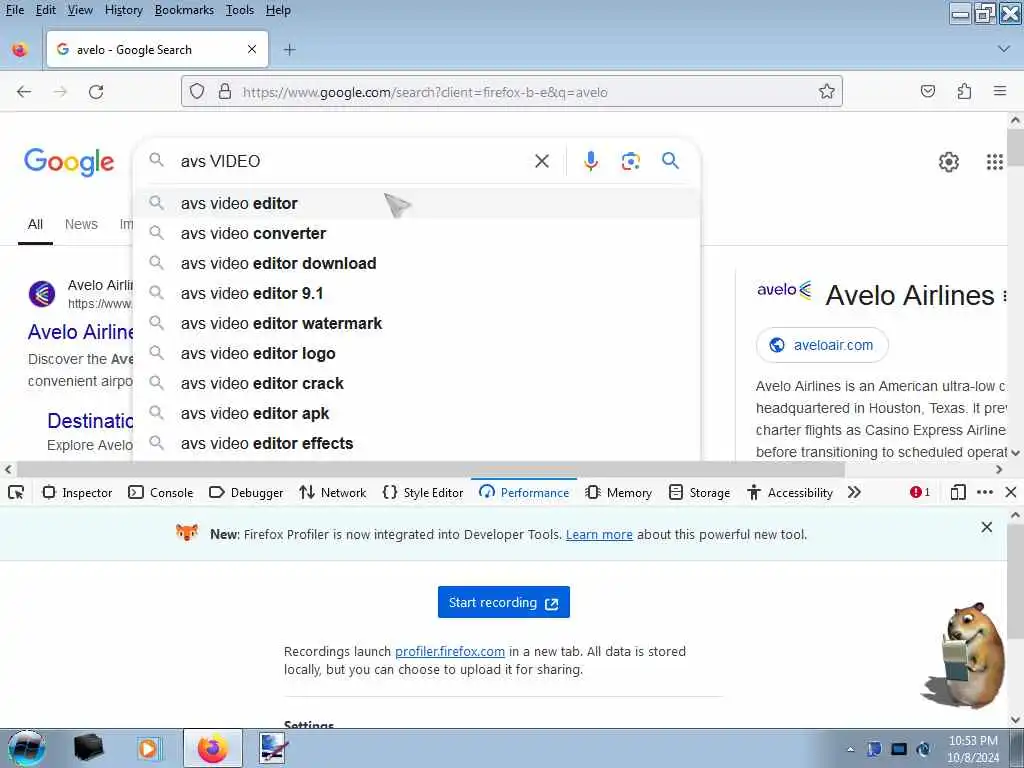Bookmark this page with the star icon
The height and width of the screenshot is (768, 1024).
(x=827, y=91)
